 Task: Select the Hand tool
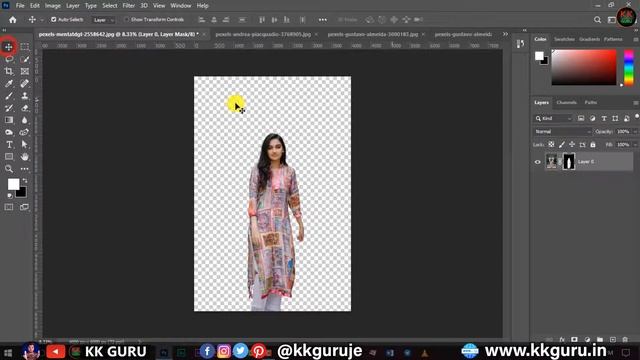tap(25, 157)
